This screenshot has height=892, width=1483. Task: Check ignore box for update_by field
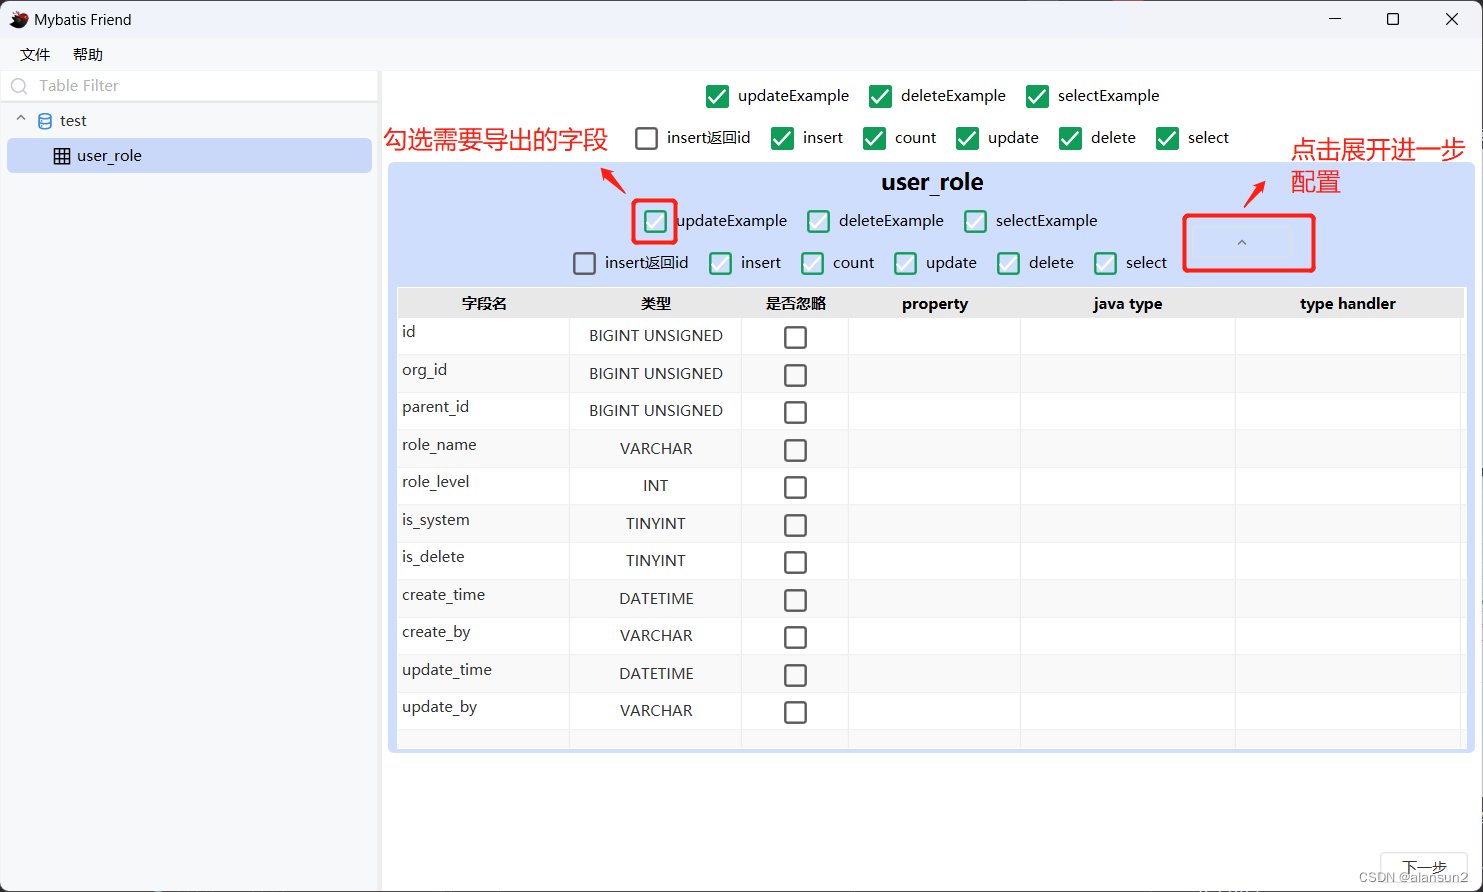coord(795,712)
